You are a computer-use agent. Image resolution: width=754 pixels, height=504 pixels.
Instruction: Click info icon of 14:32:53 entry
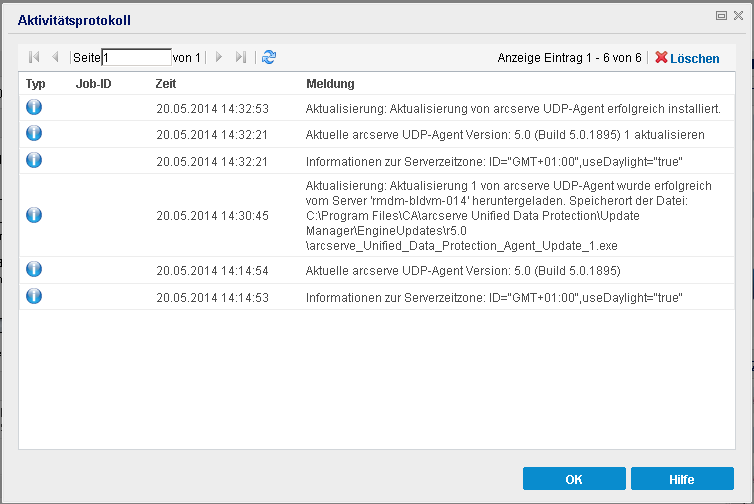point(34,107)
